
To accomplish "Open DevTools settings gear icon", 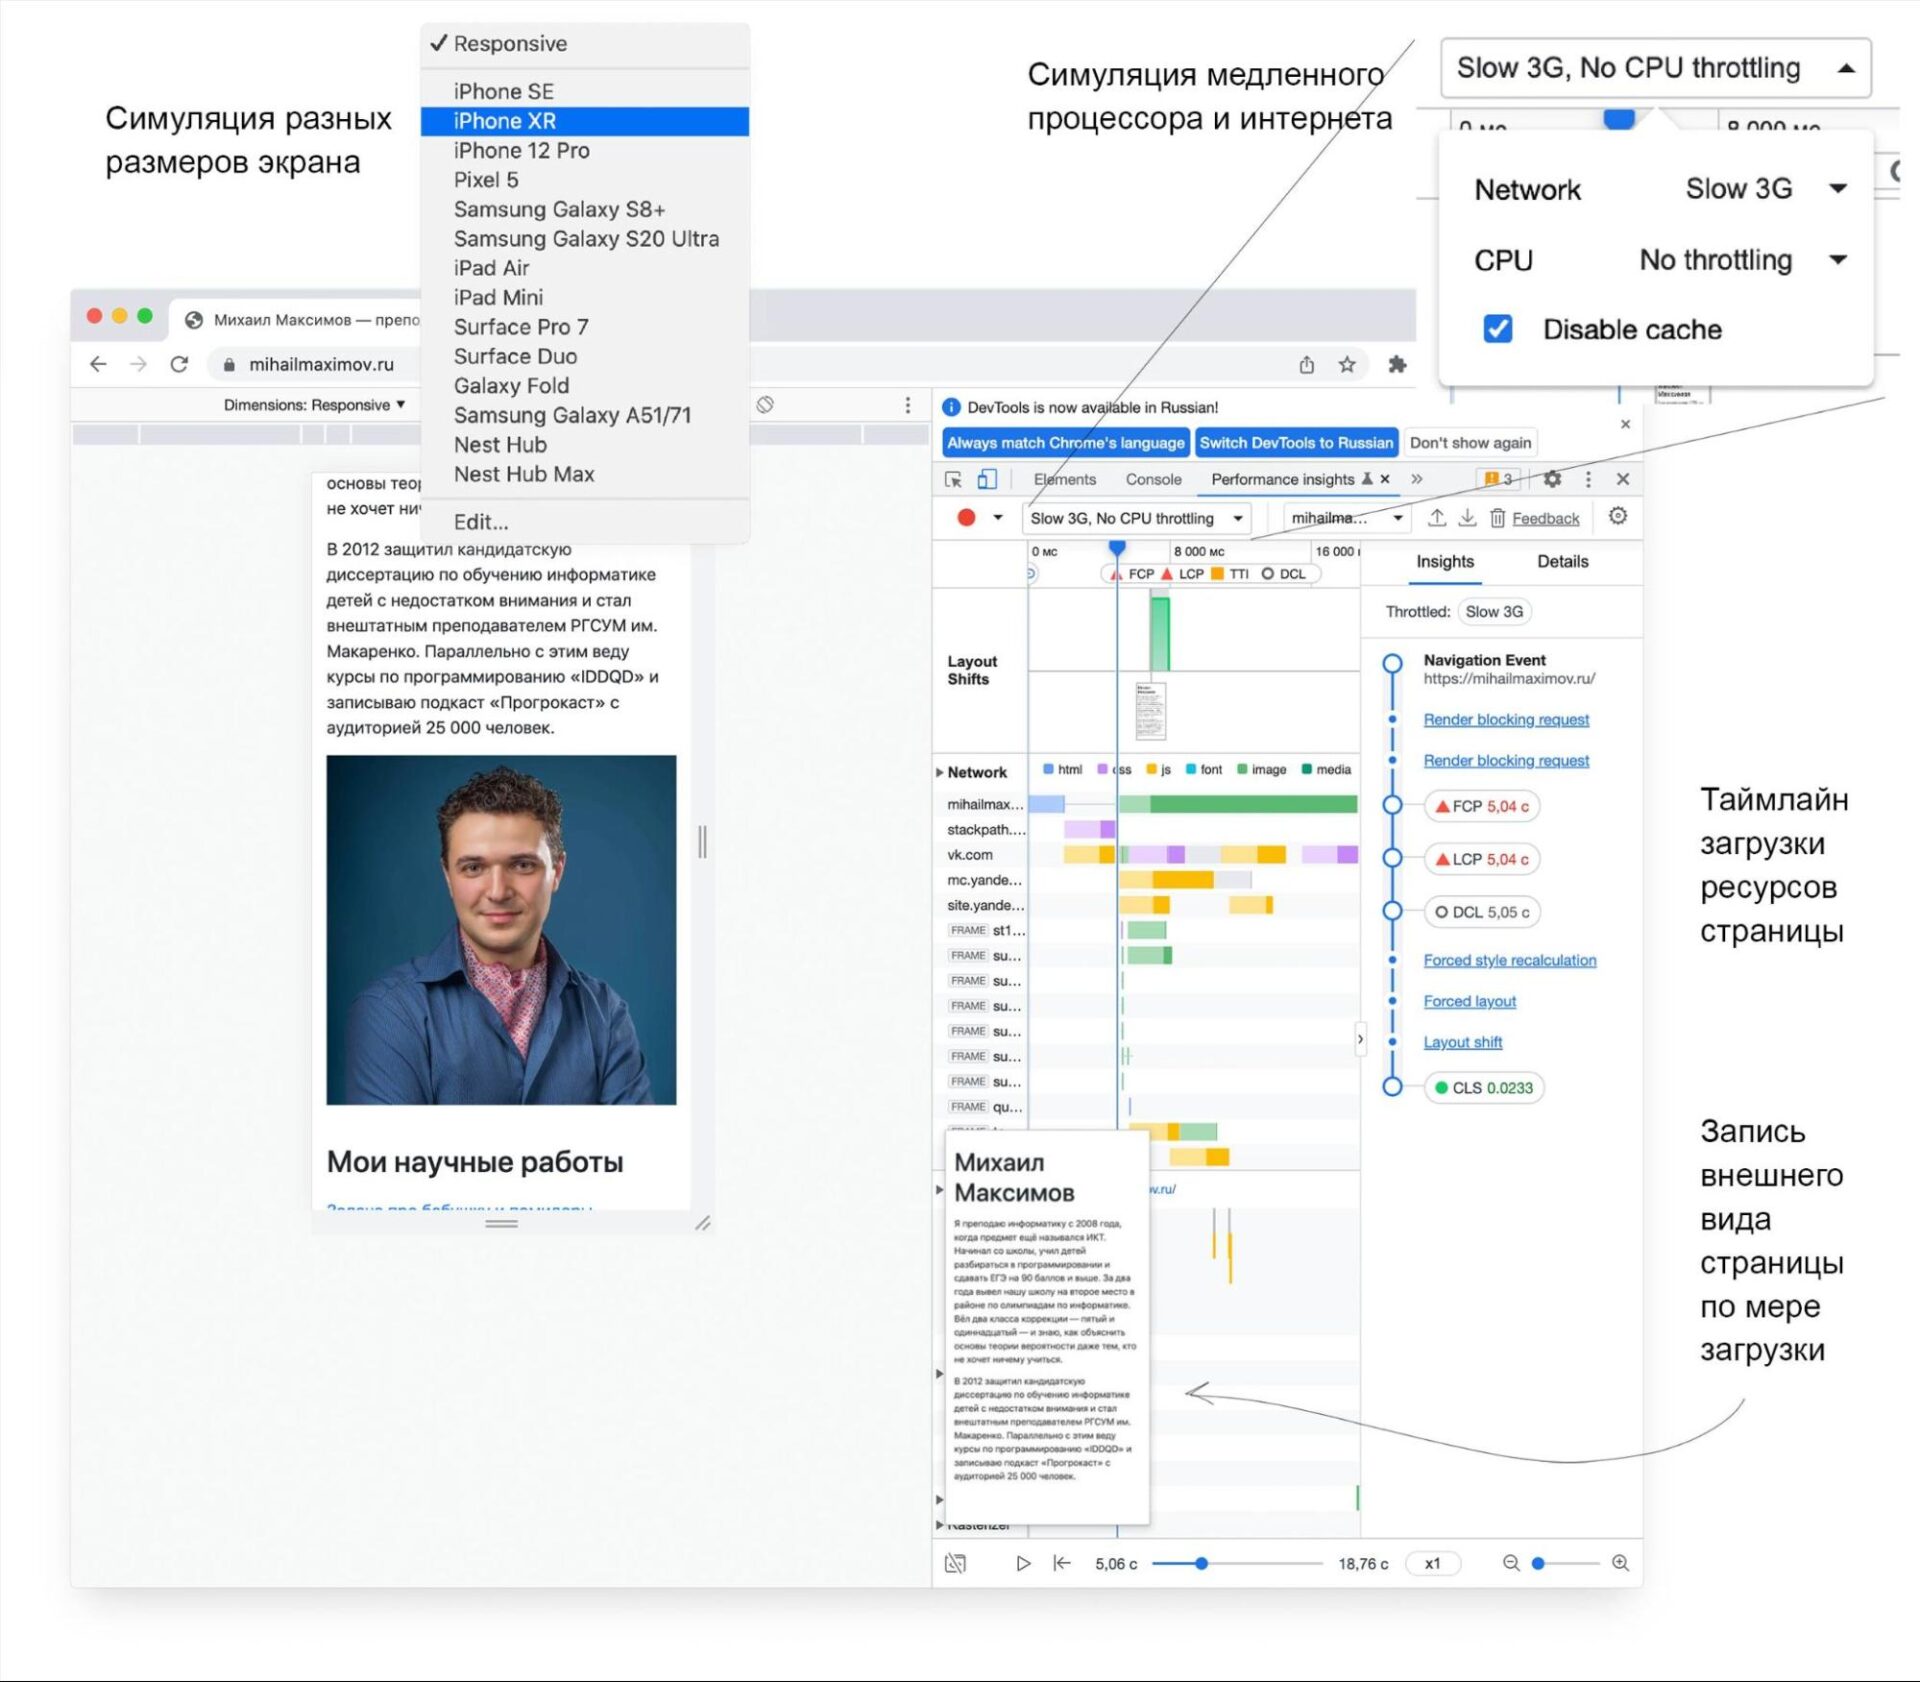I will [1552, 480].
